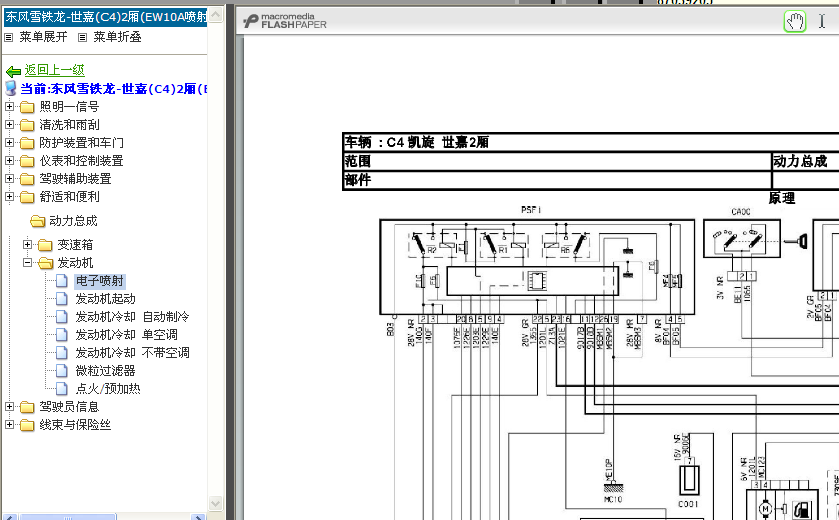Click the green back arrow icon
839x520 pixels.
[13, 71]
